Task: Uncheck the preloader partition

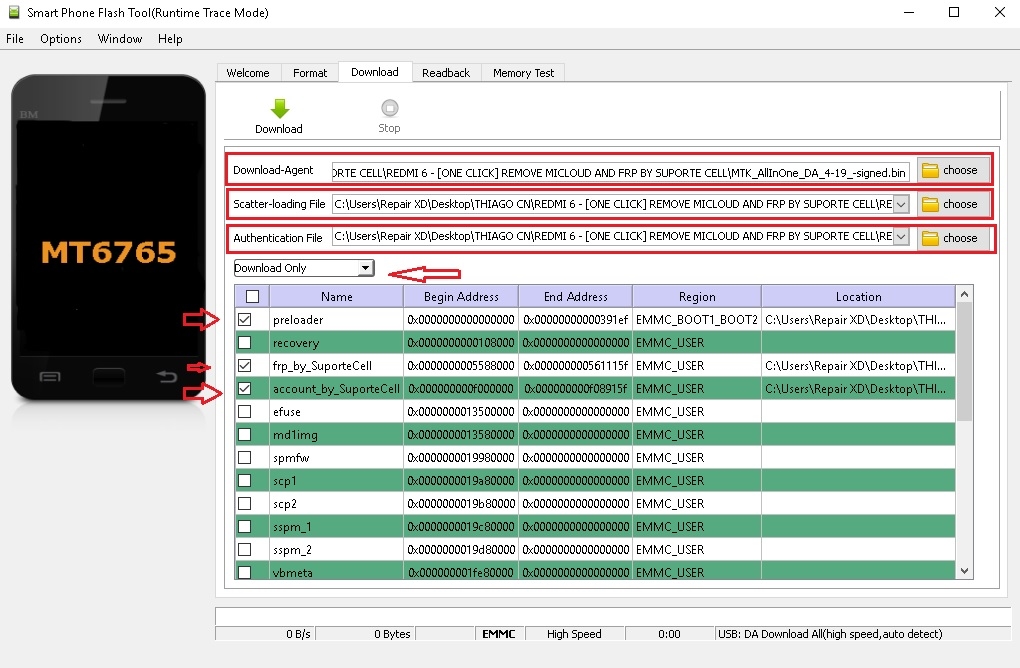Action: (x=245, y=319)
